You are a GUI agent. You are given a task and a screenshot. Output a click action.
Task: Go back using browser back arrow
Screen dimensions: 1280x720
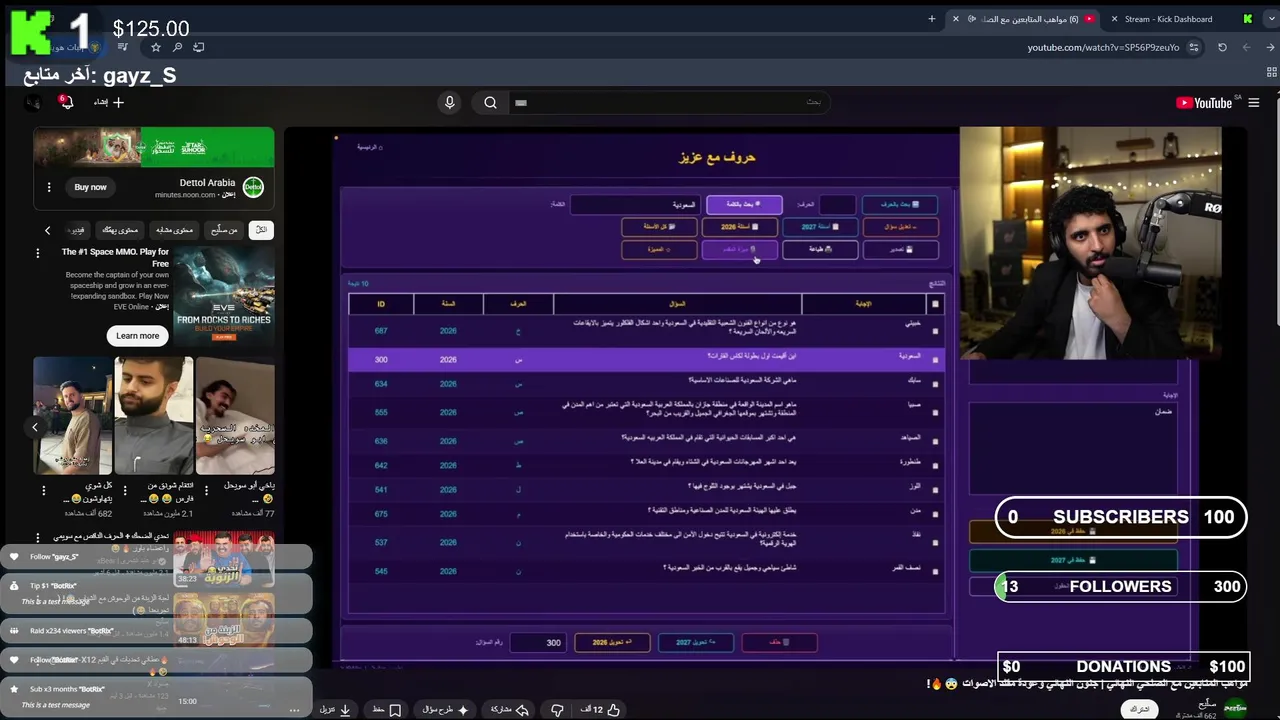click(1270, 47)
